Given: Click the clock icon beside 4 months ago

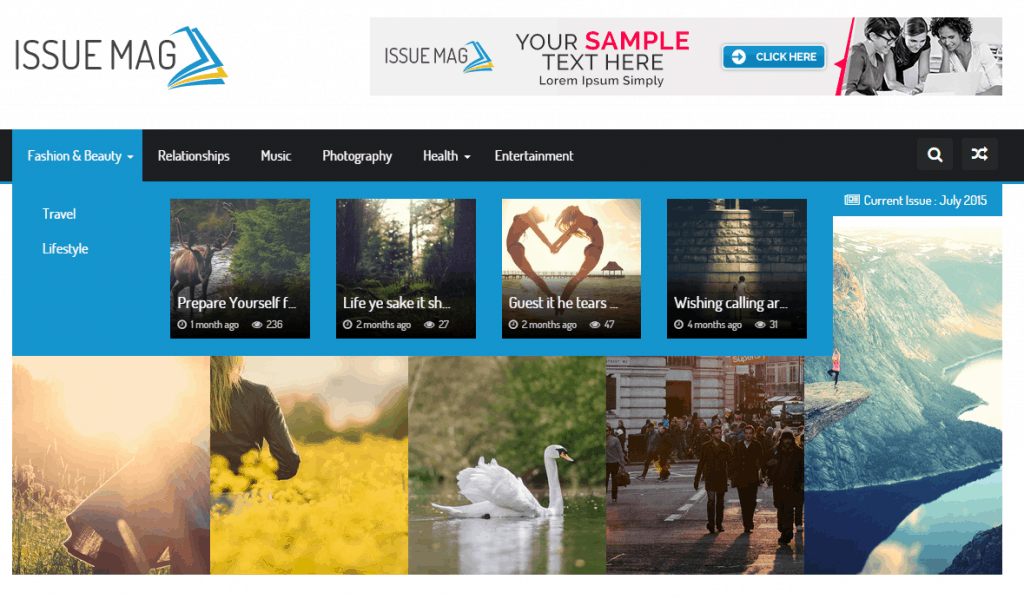Looking at the screenshot, I should click(679, 325).
